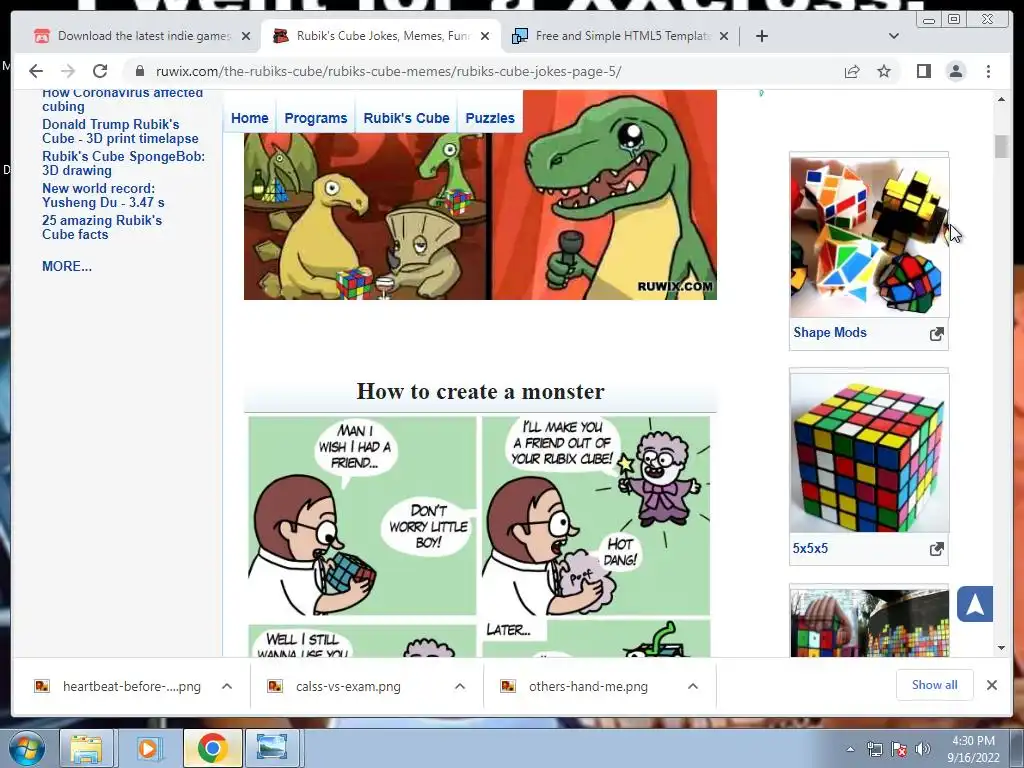1024x768 pixels.
Task: Open the Chrome profile menu
Action: 956,71
